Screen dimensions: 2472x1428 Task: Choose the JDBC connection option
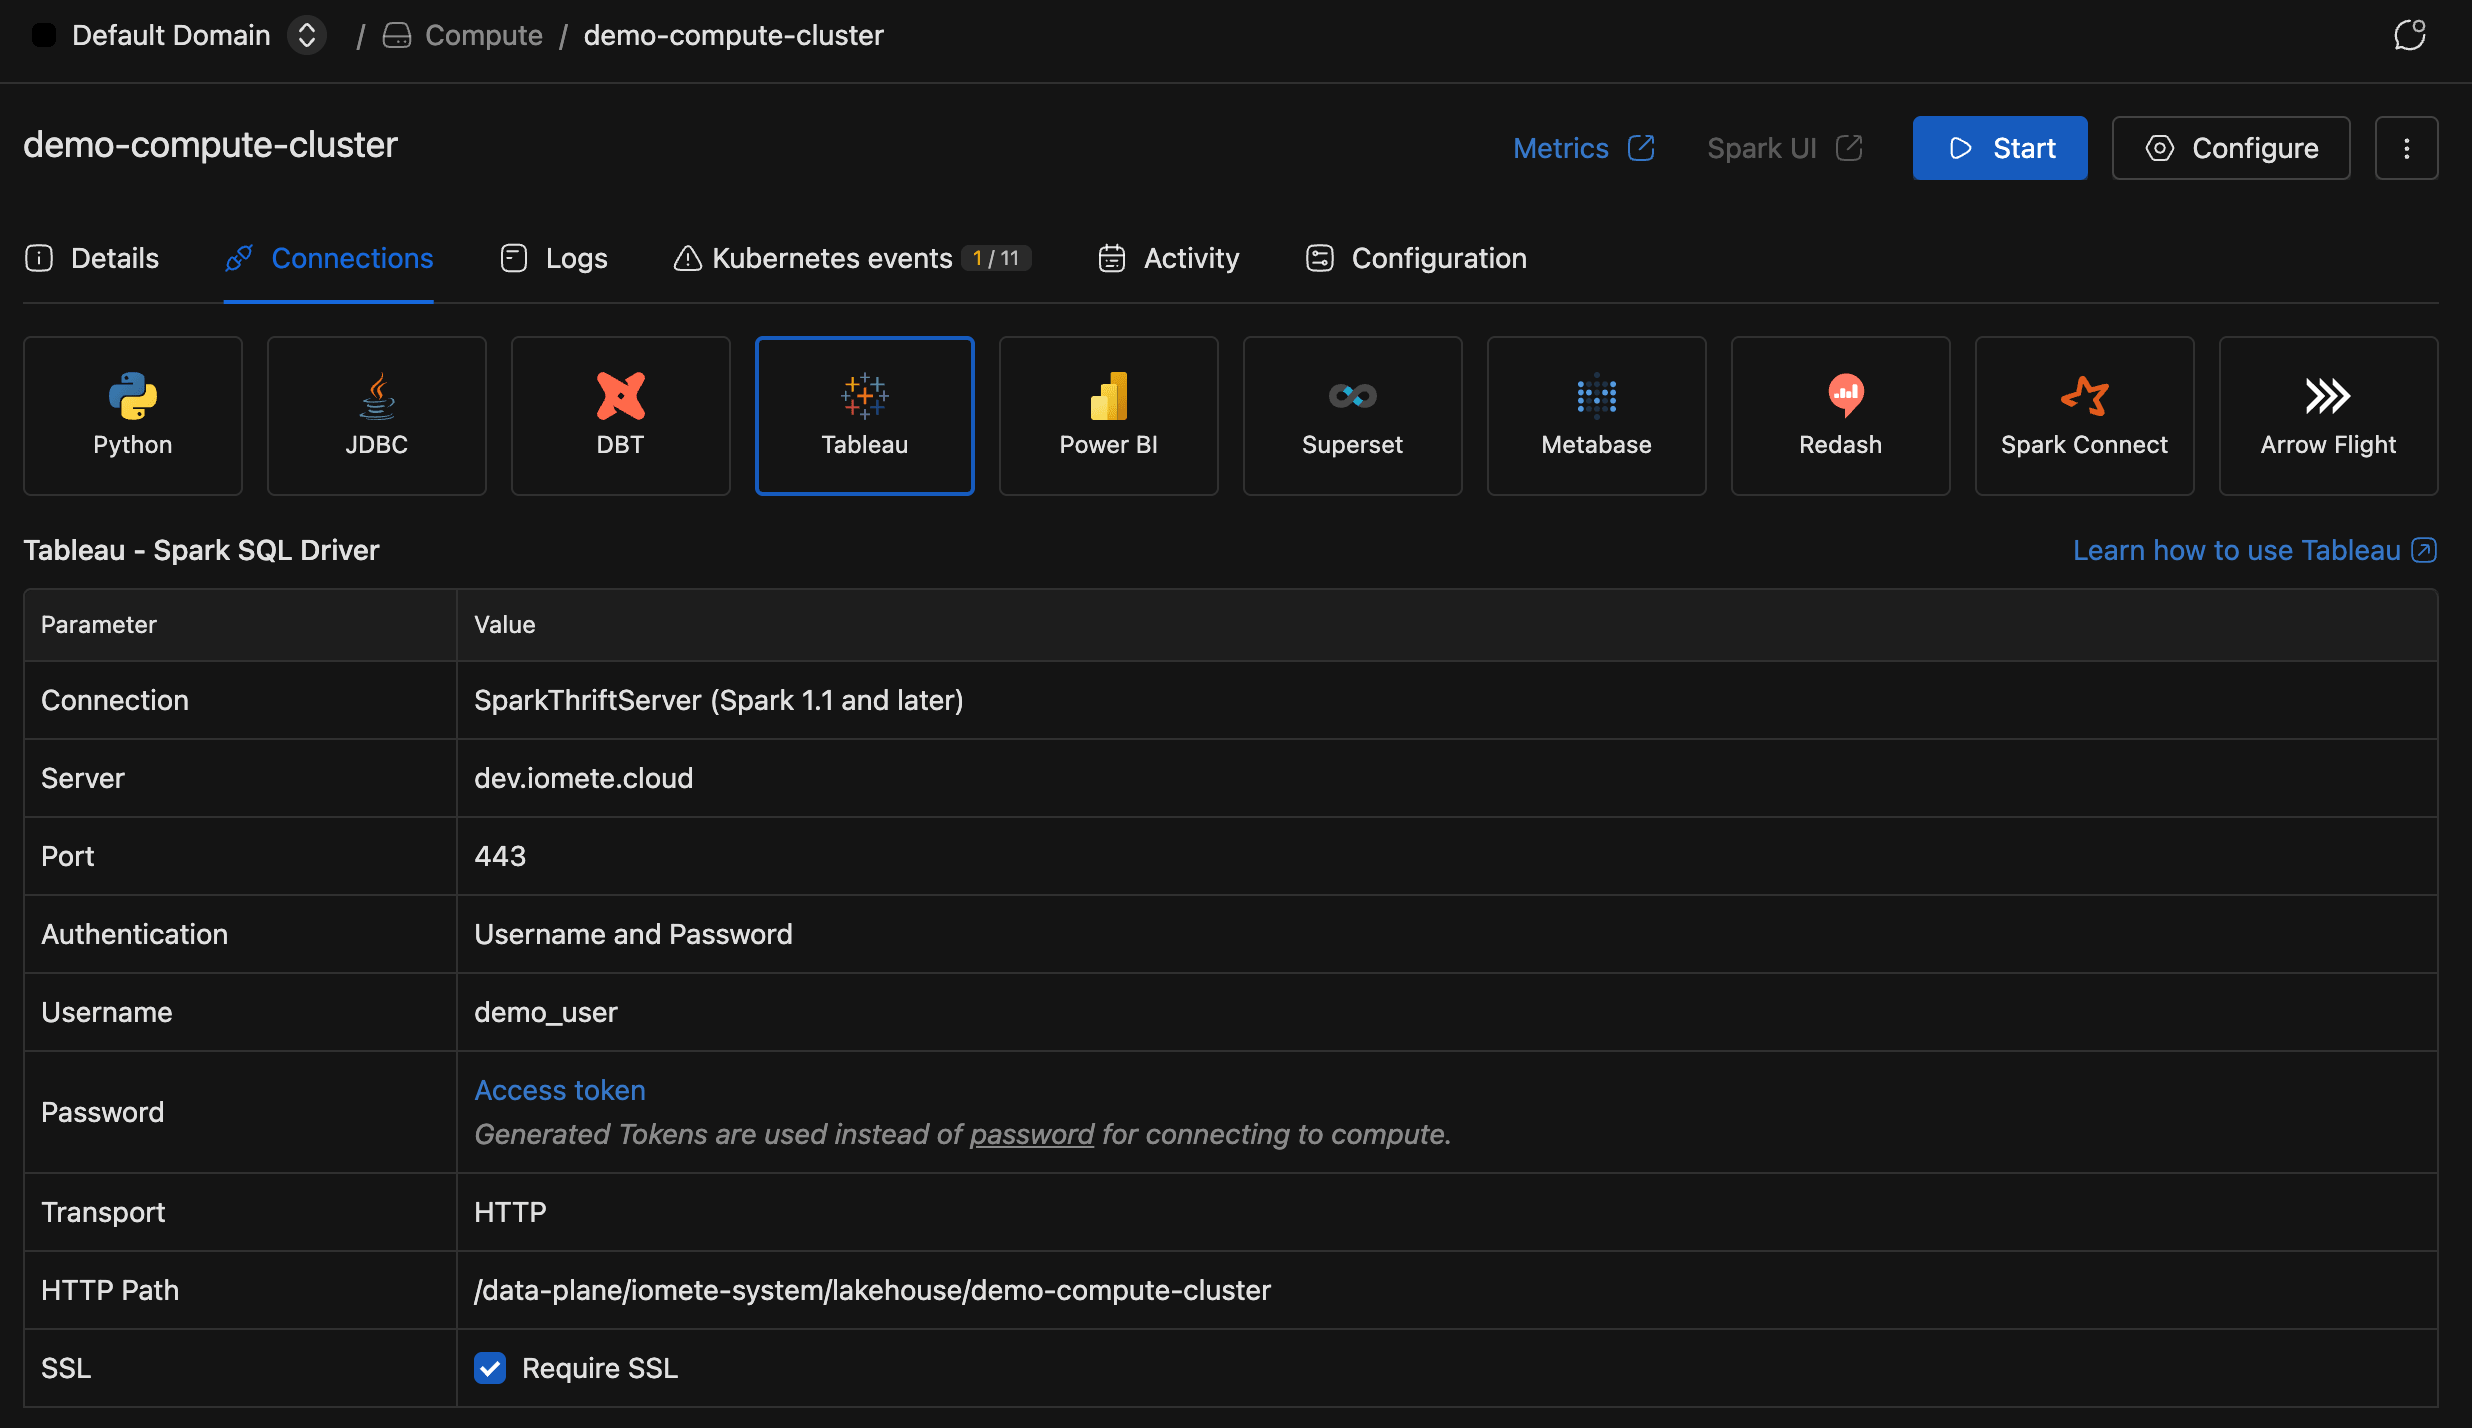pos(376,415)
